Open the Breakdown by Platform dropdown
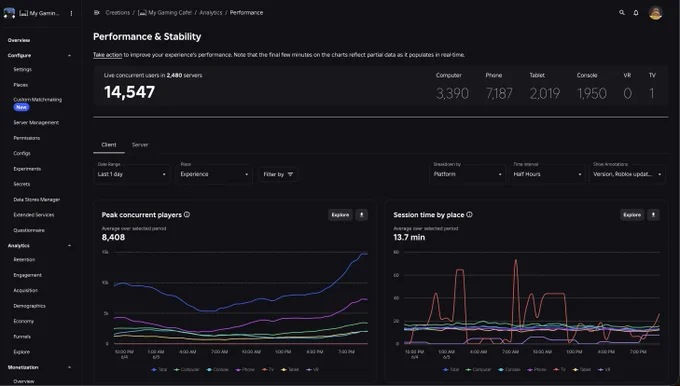Image resolution: width=680 pixels, height=386 pixels. point(468,174)
